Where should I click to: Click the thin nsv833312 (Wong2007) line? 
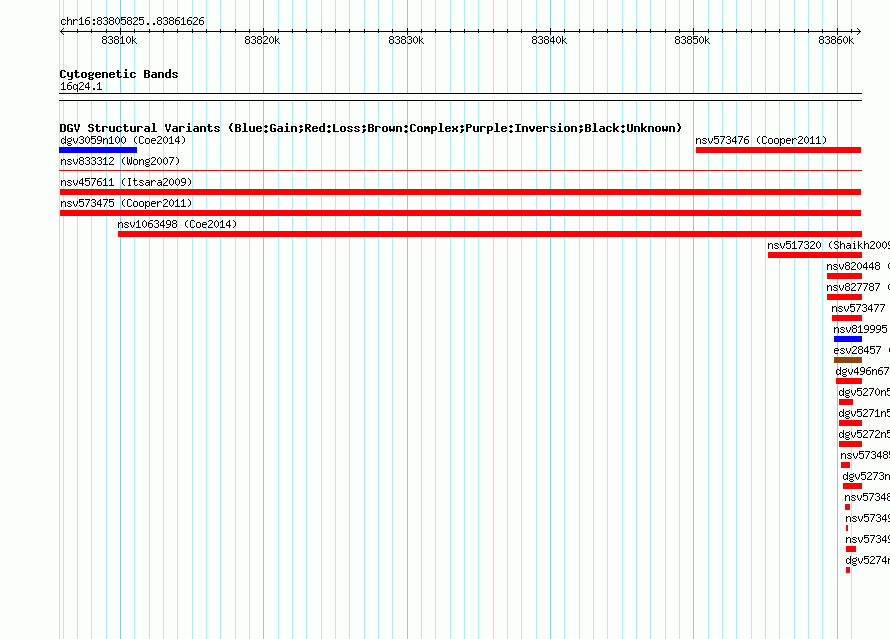pos(460,170)
